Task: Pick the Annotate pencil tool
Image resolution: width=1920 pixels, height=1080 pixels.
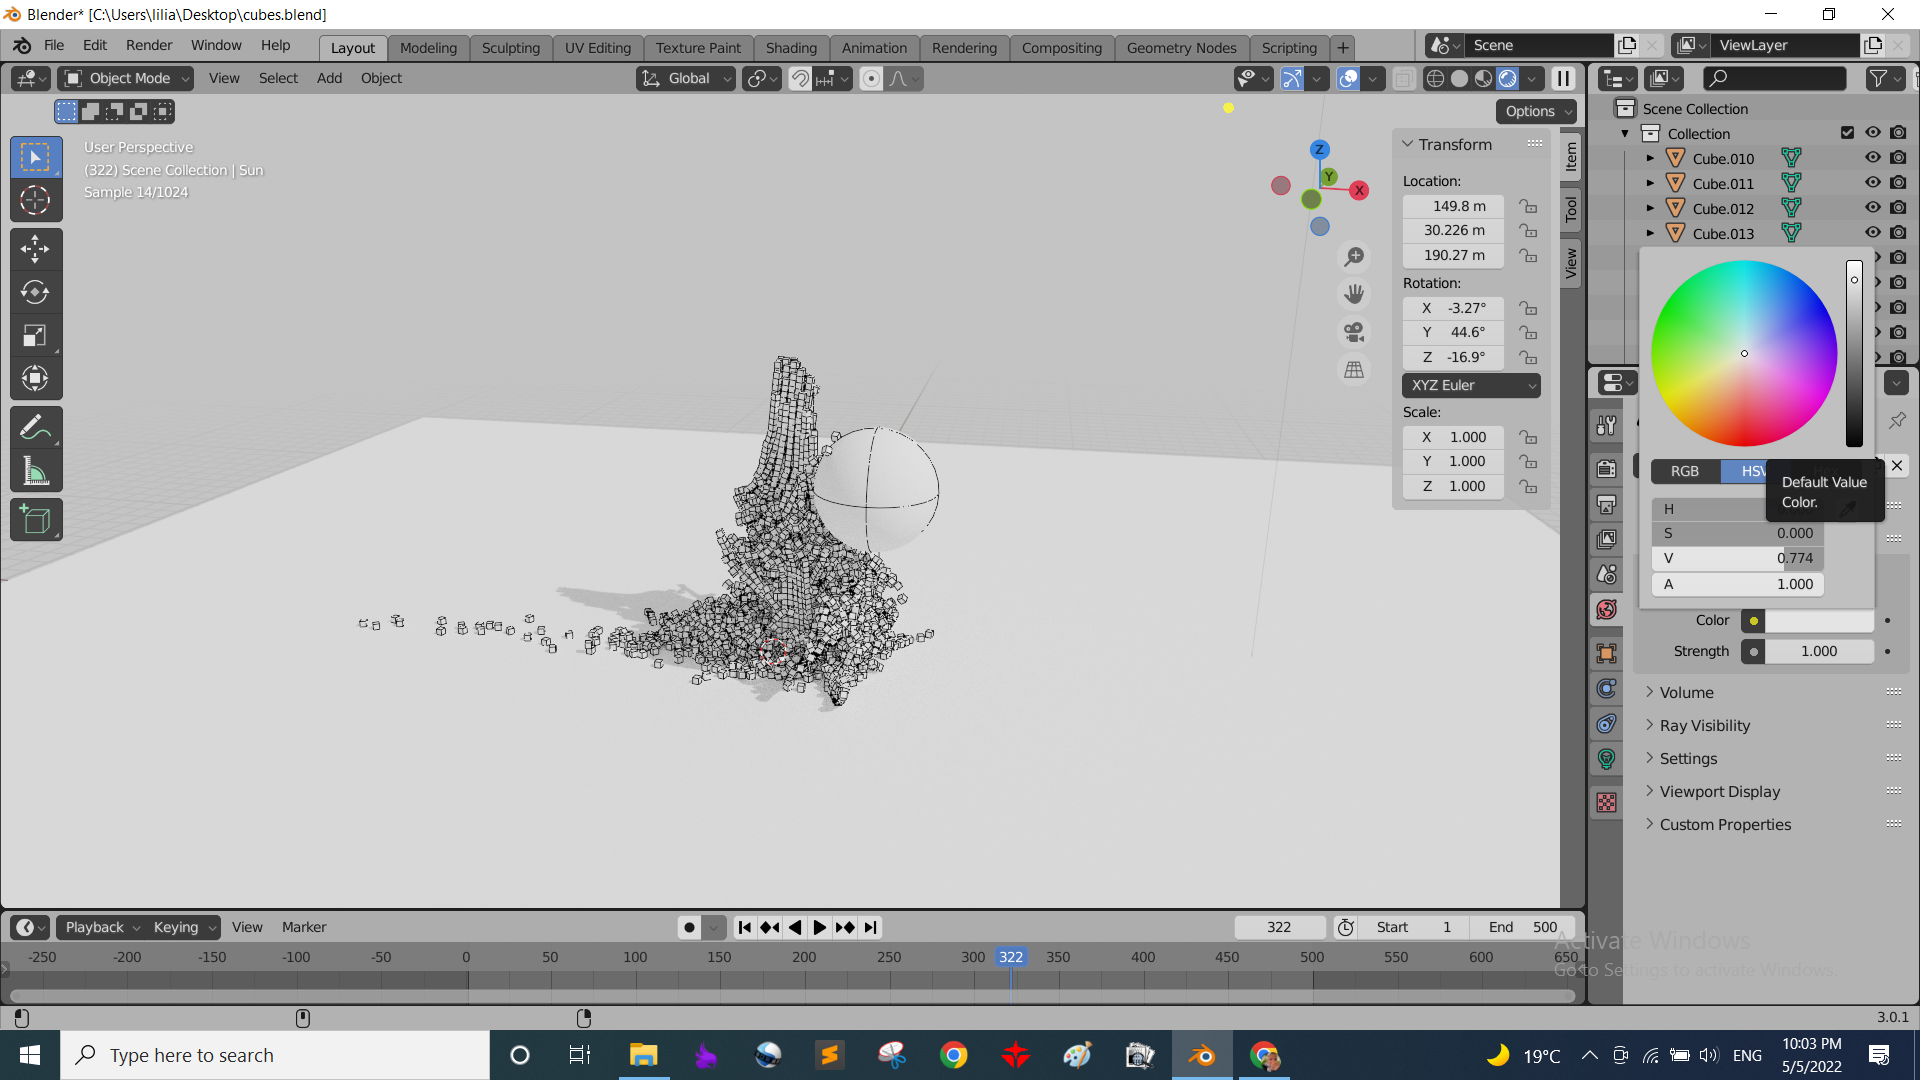Action: [35, 428]
